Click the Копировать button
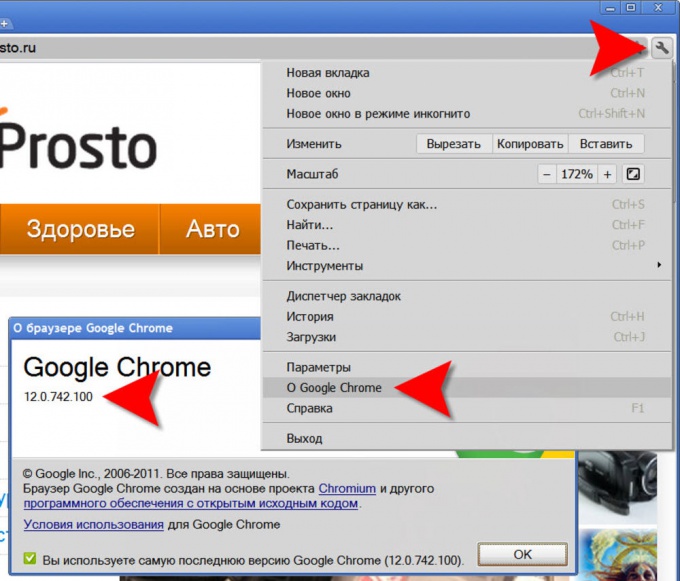Viewport: 680px width, 581px height. (530, 144)
